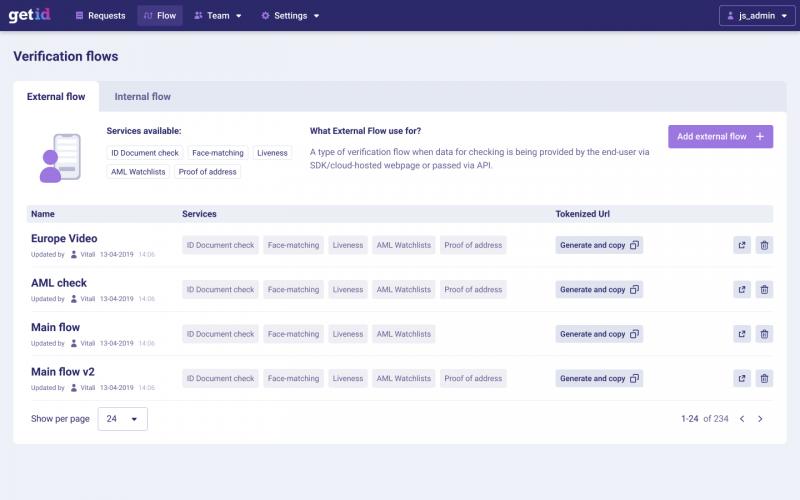The image size is (800, 500).
Task: Generate and copy URL for Main flow v2
Action: tap(599, 379)
